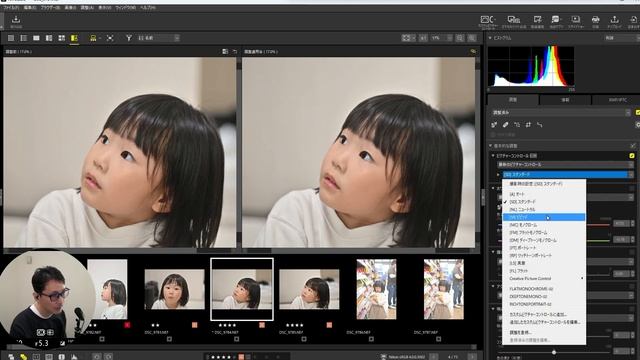
Task: Click the upload icon in toolbar
Action: pos(614,19)
